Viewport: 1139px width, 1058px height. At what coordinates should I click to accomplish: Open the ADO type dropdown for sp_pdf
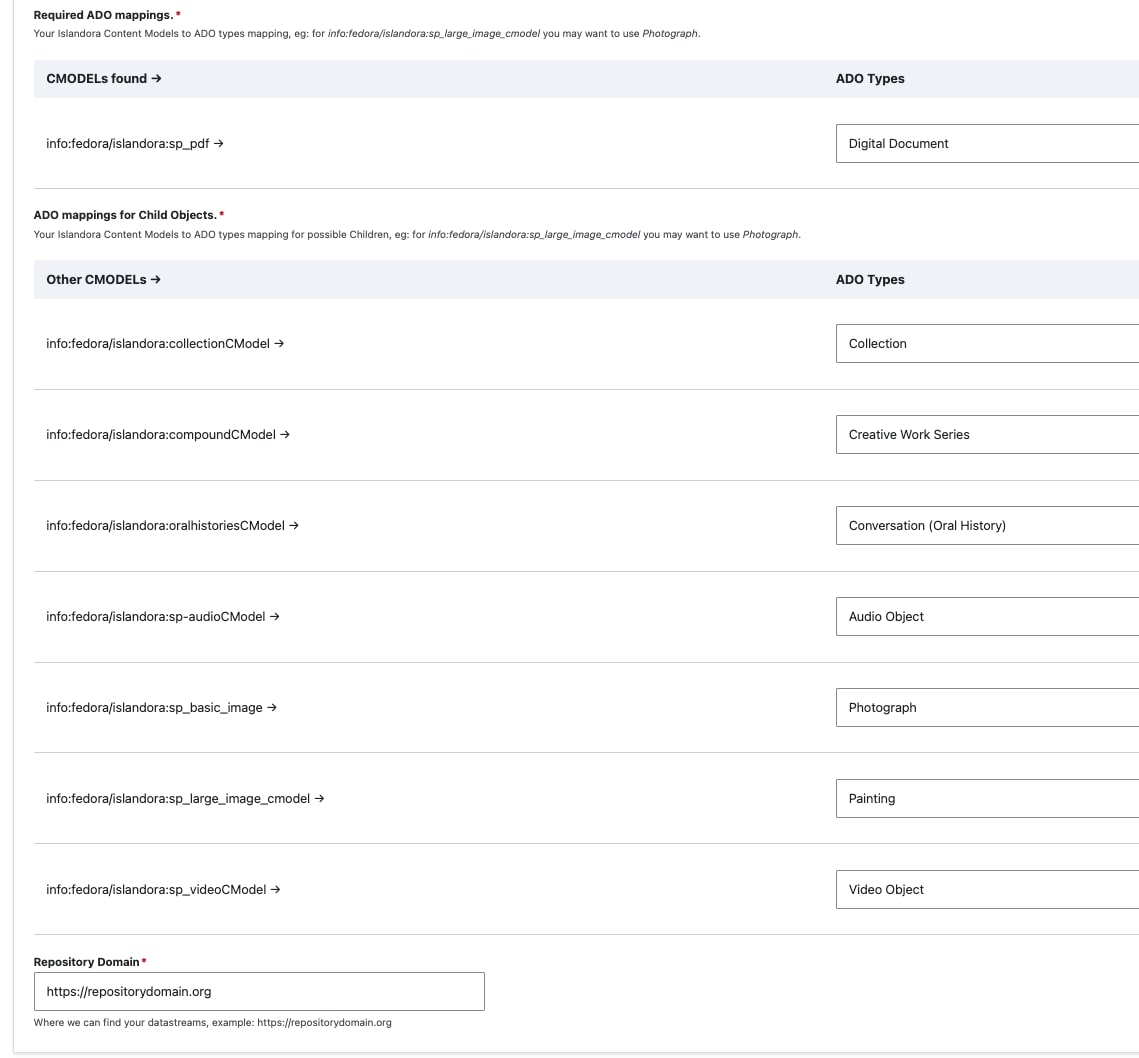click(x=985, y=143)
